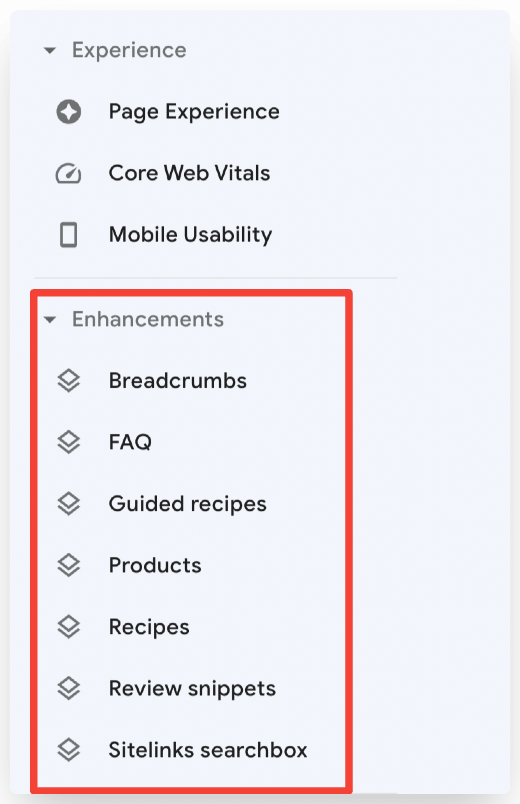Click the Guided recipes layers icon
The image size is (520, 804).
(x=69, y=504)
